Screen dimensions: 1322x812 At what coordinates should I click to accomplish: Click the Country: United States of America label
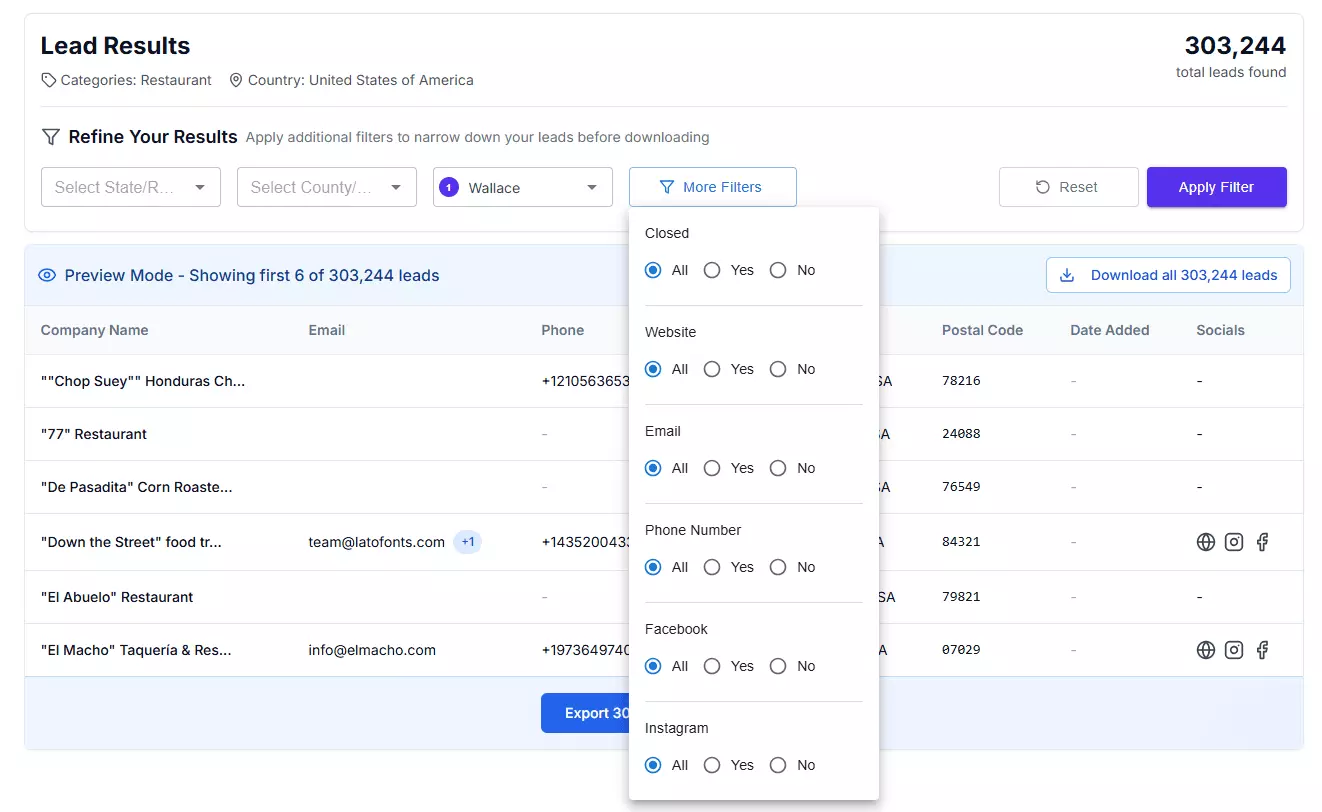[361, 80]
